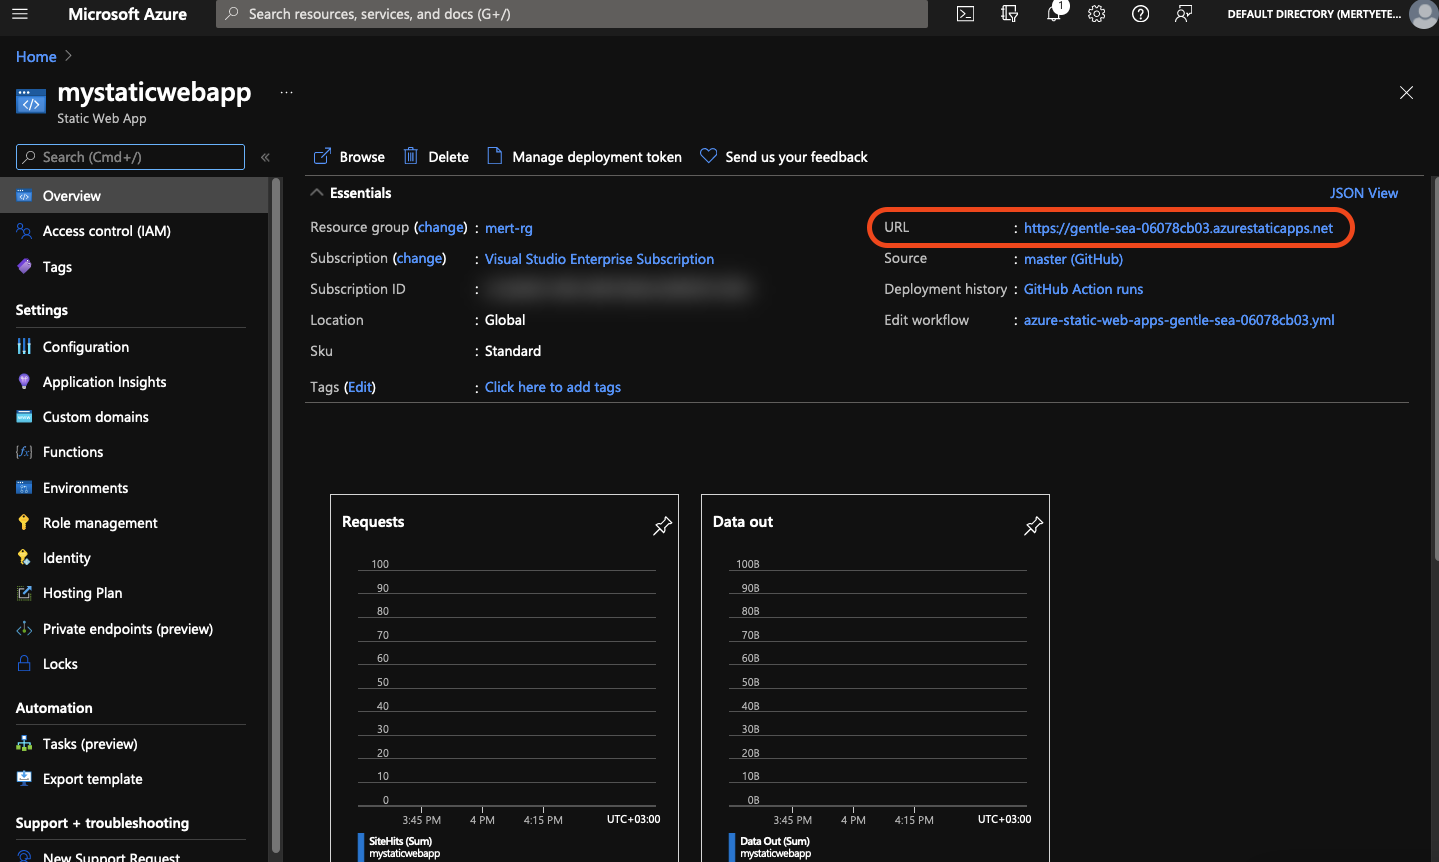
Task: Open the account avatar menu
Action: [1423, 14]
